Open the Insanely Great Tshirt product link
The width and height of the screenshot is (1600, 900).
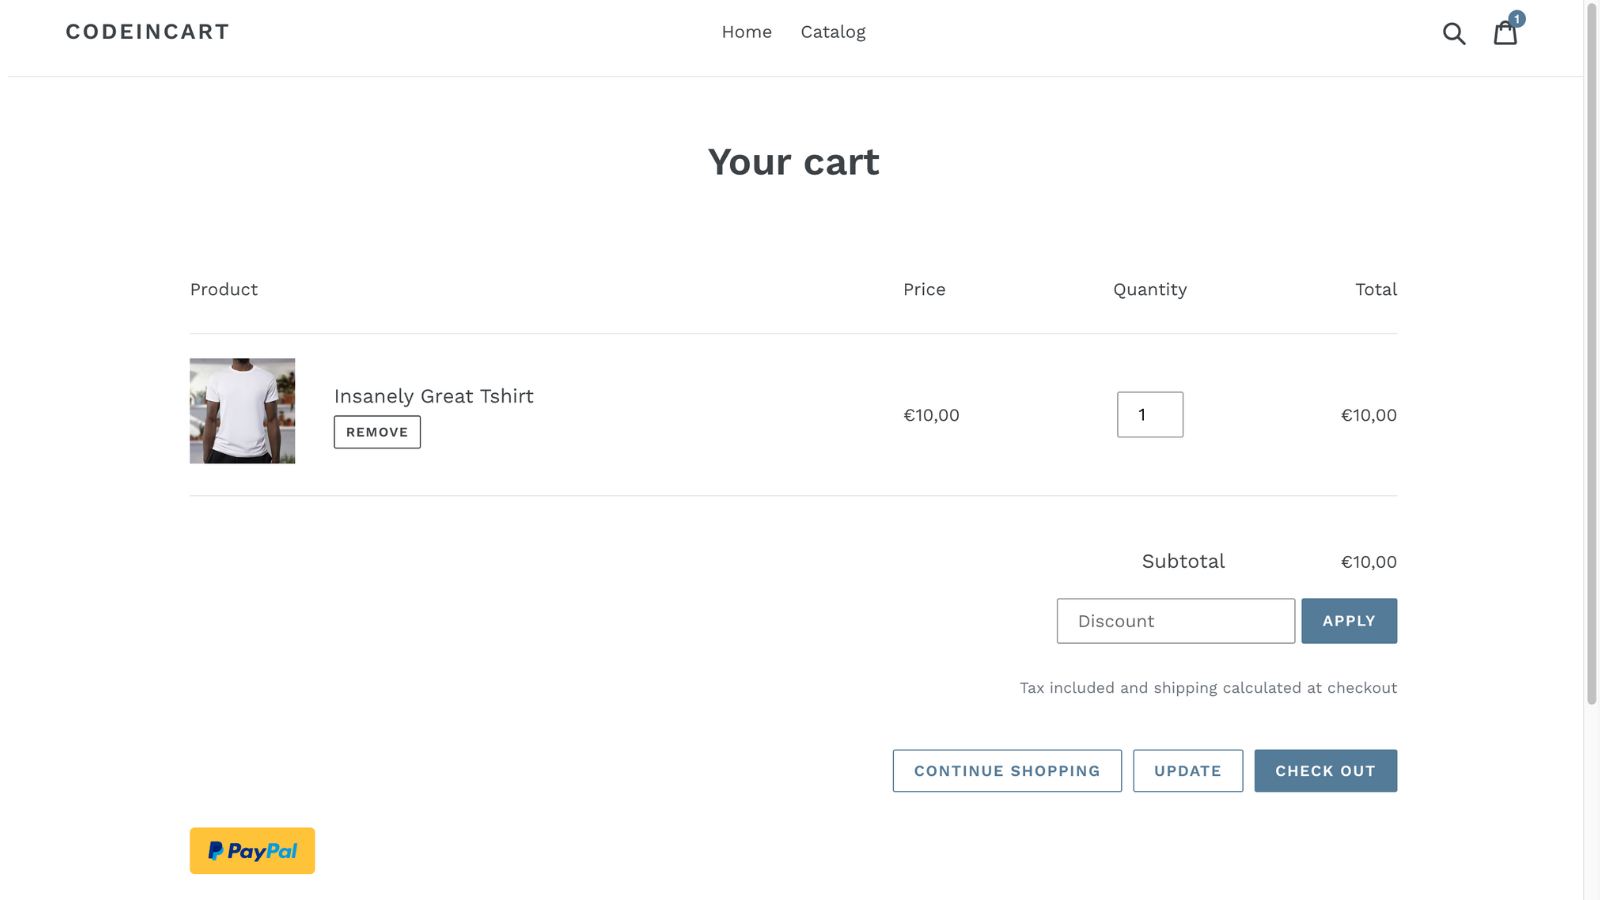click(433, 395)
